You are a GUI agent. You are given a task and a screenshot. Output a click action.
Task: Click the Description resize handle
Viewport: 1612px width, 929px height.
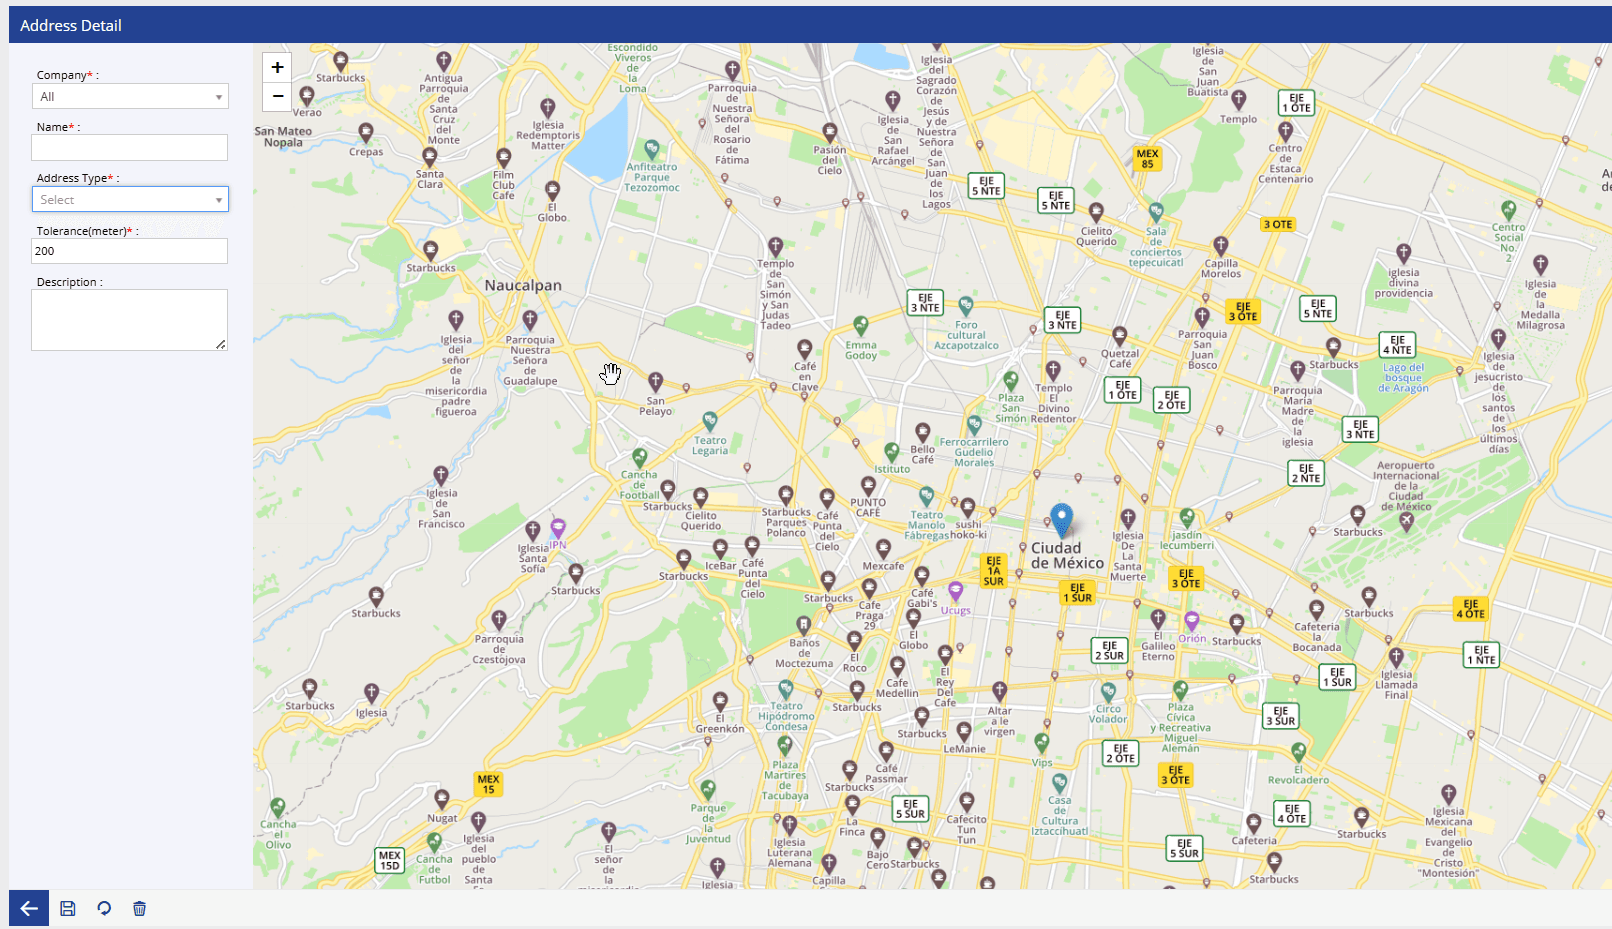point(221,344)
